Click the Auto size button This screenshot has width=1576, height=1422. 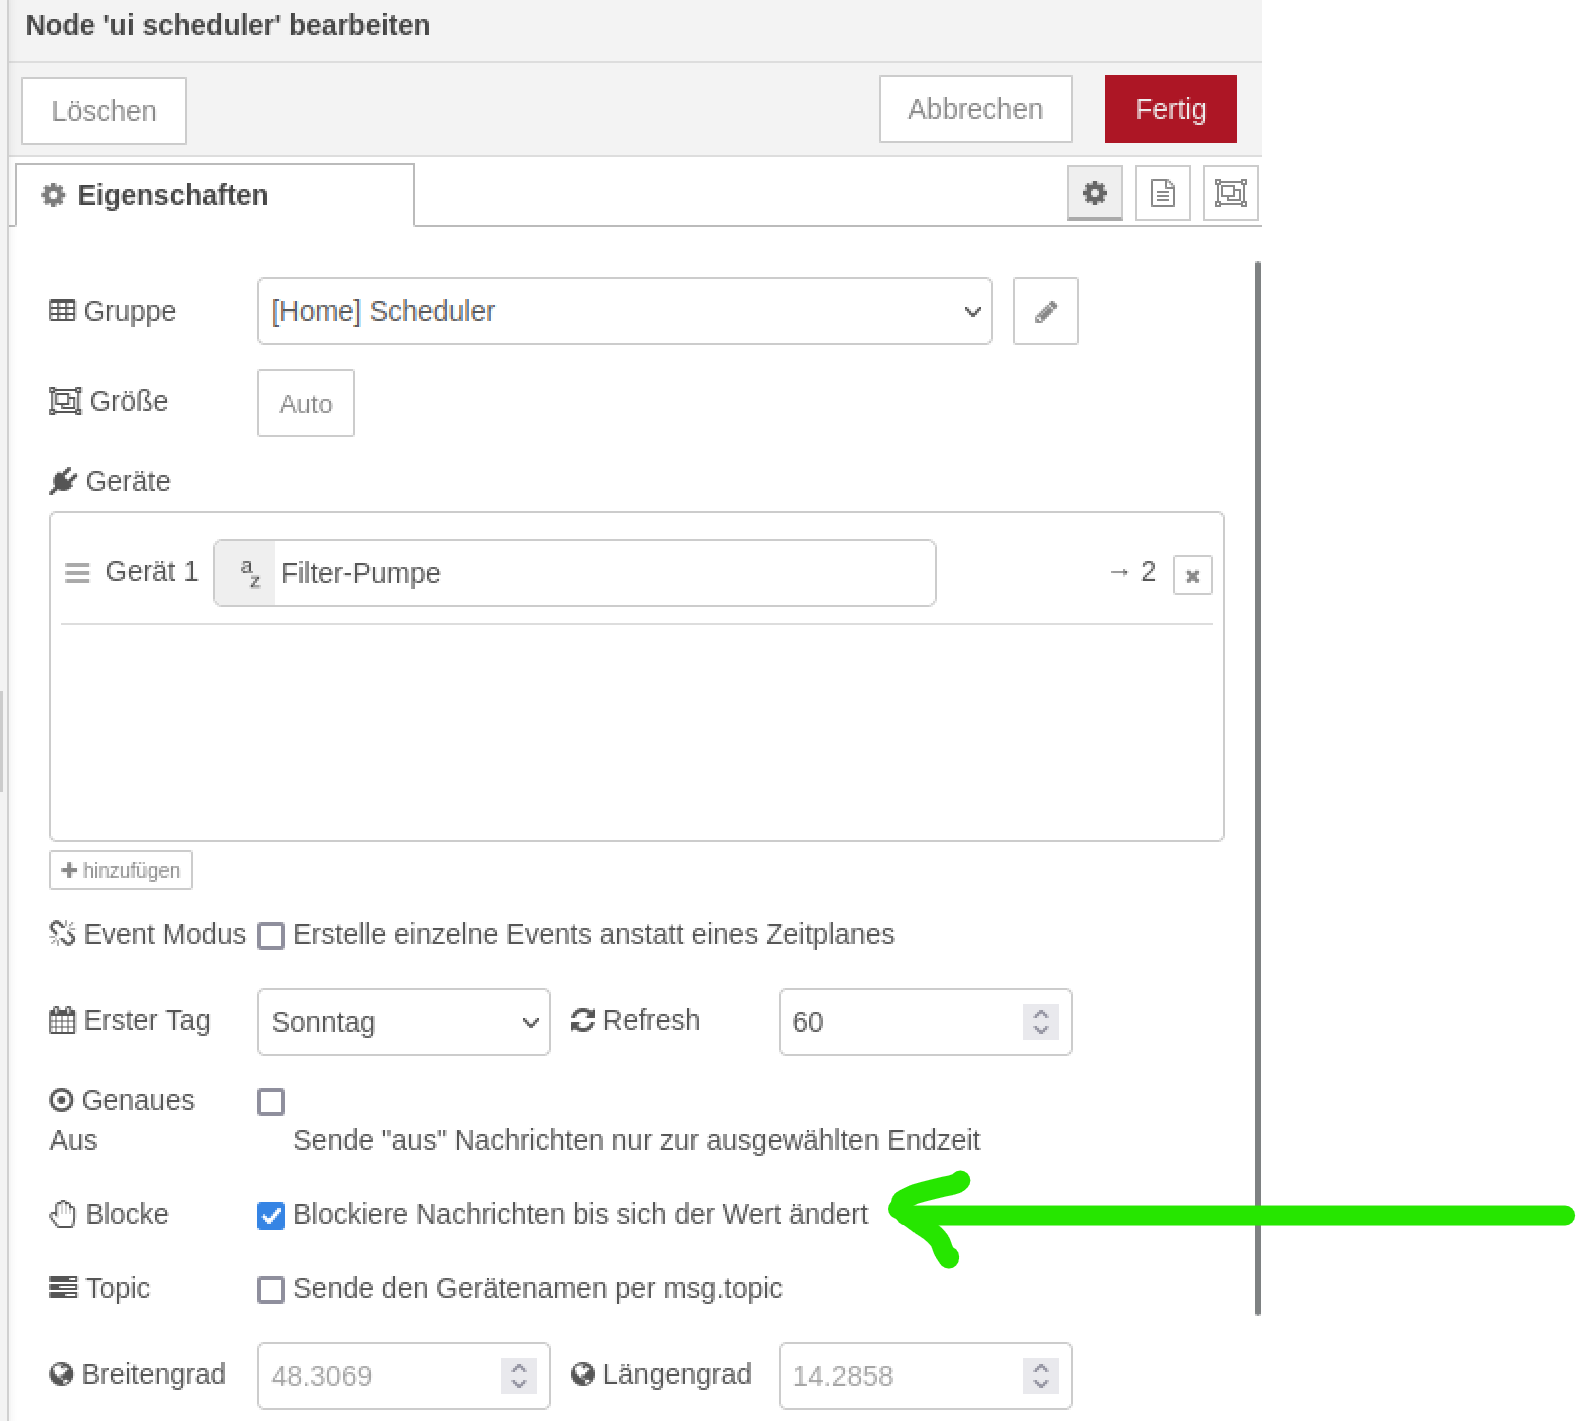click(x=306, y=403)
